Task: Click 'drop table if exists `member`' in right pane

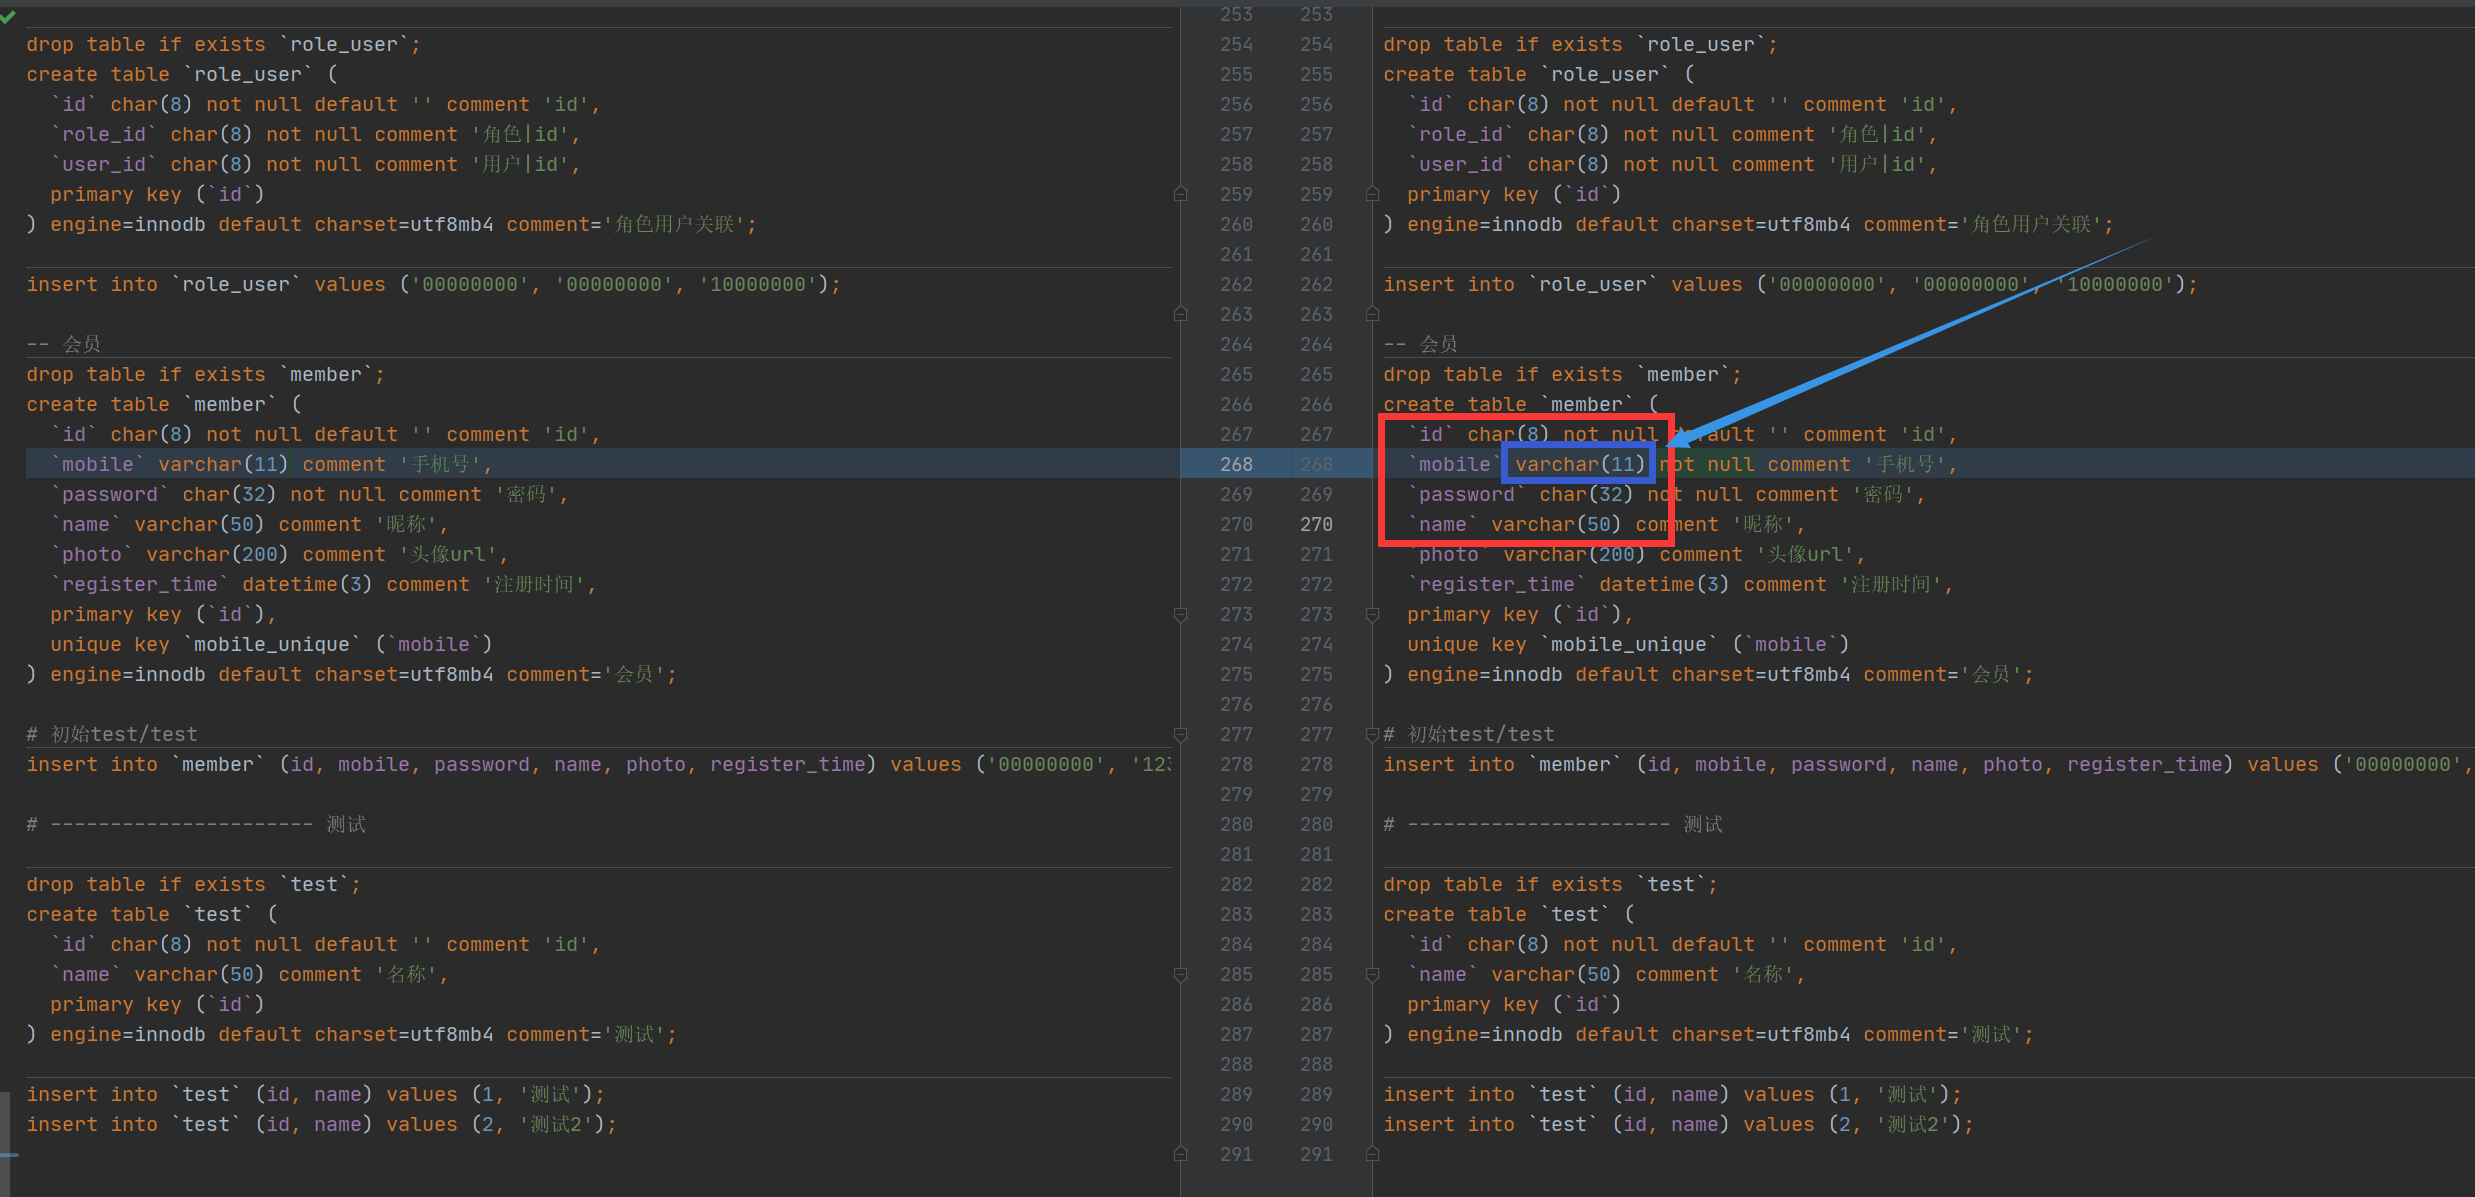Action: (1563, 374)
